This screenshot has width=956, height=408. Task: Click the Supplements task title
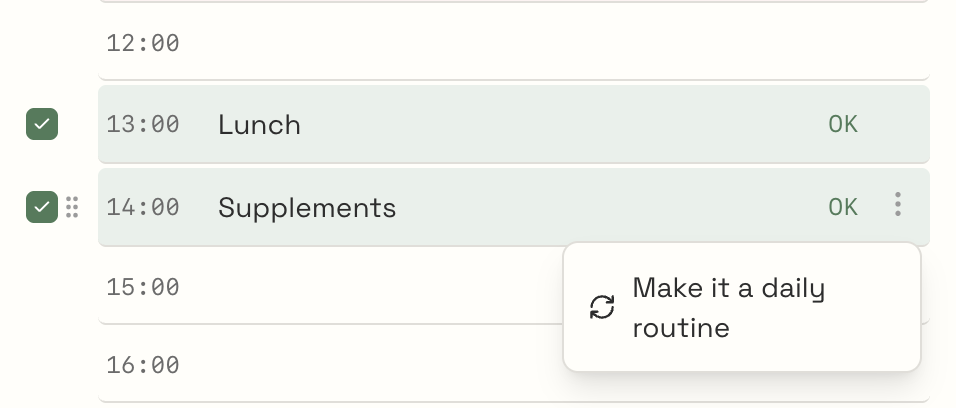coord(307,208)
